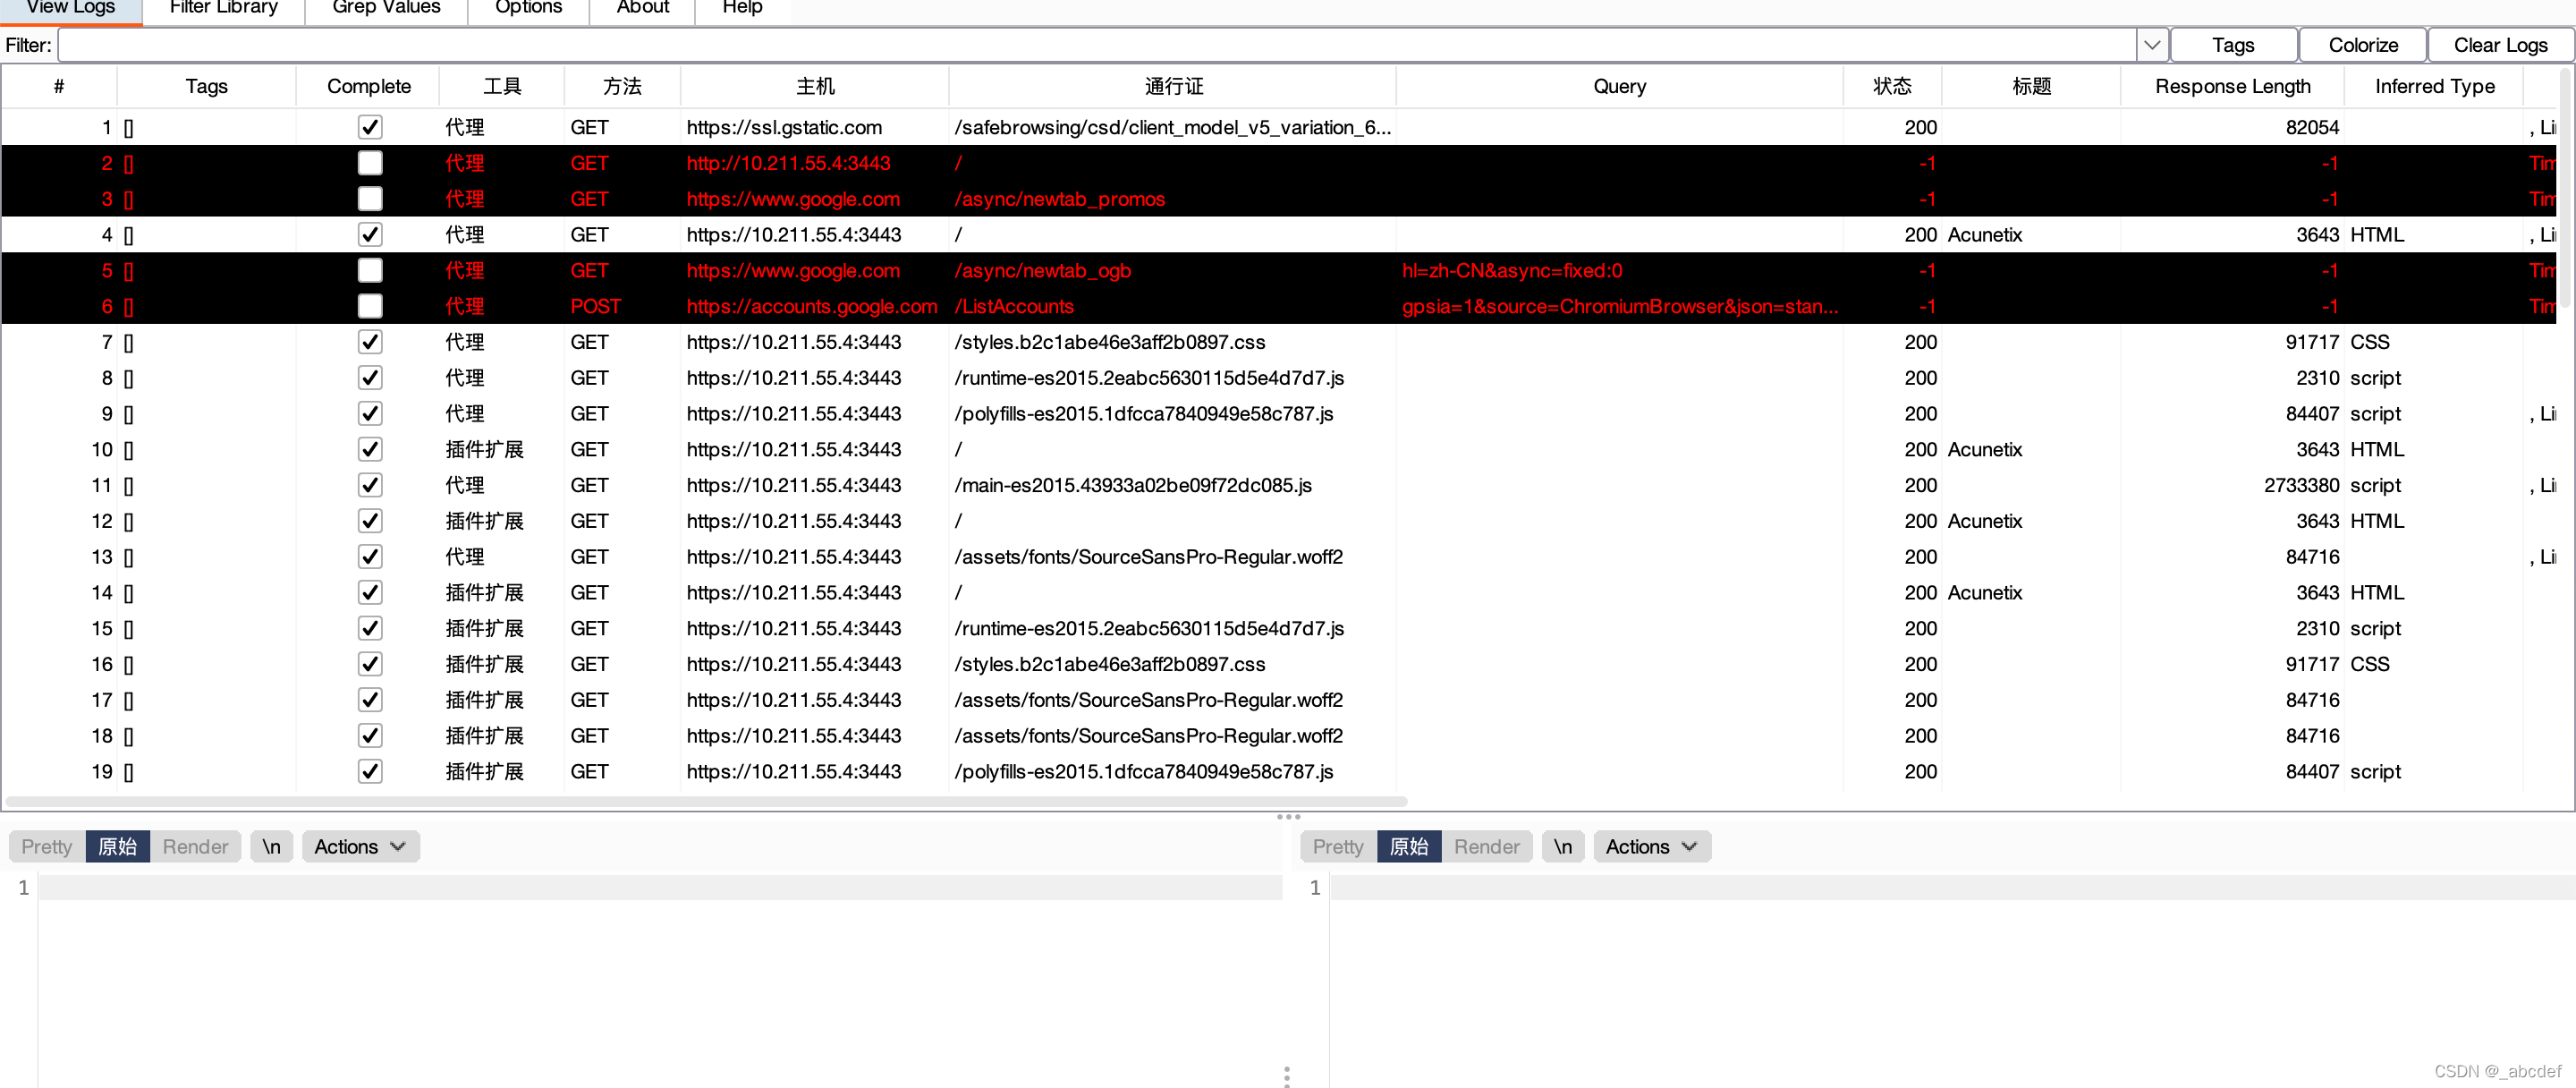Viewport: 2576px width, 1088px height.
Task: Click the response pane newline toggle
Action: click(x=1562, y=846)
